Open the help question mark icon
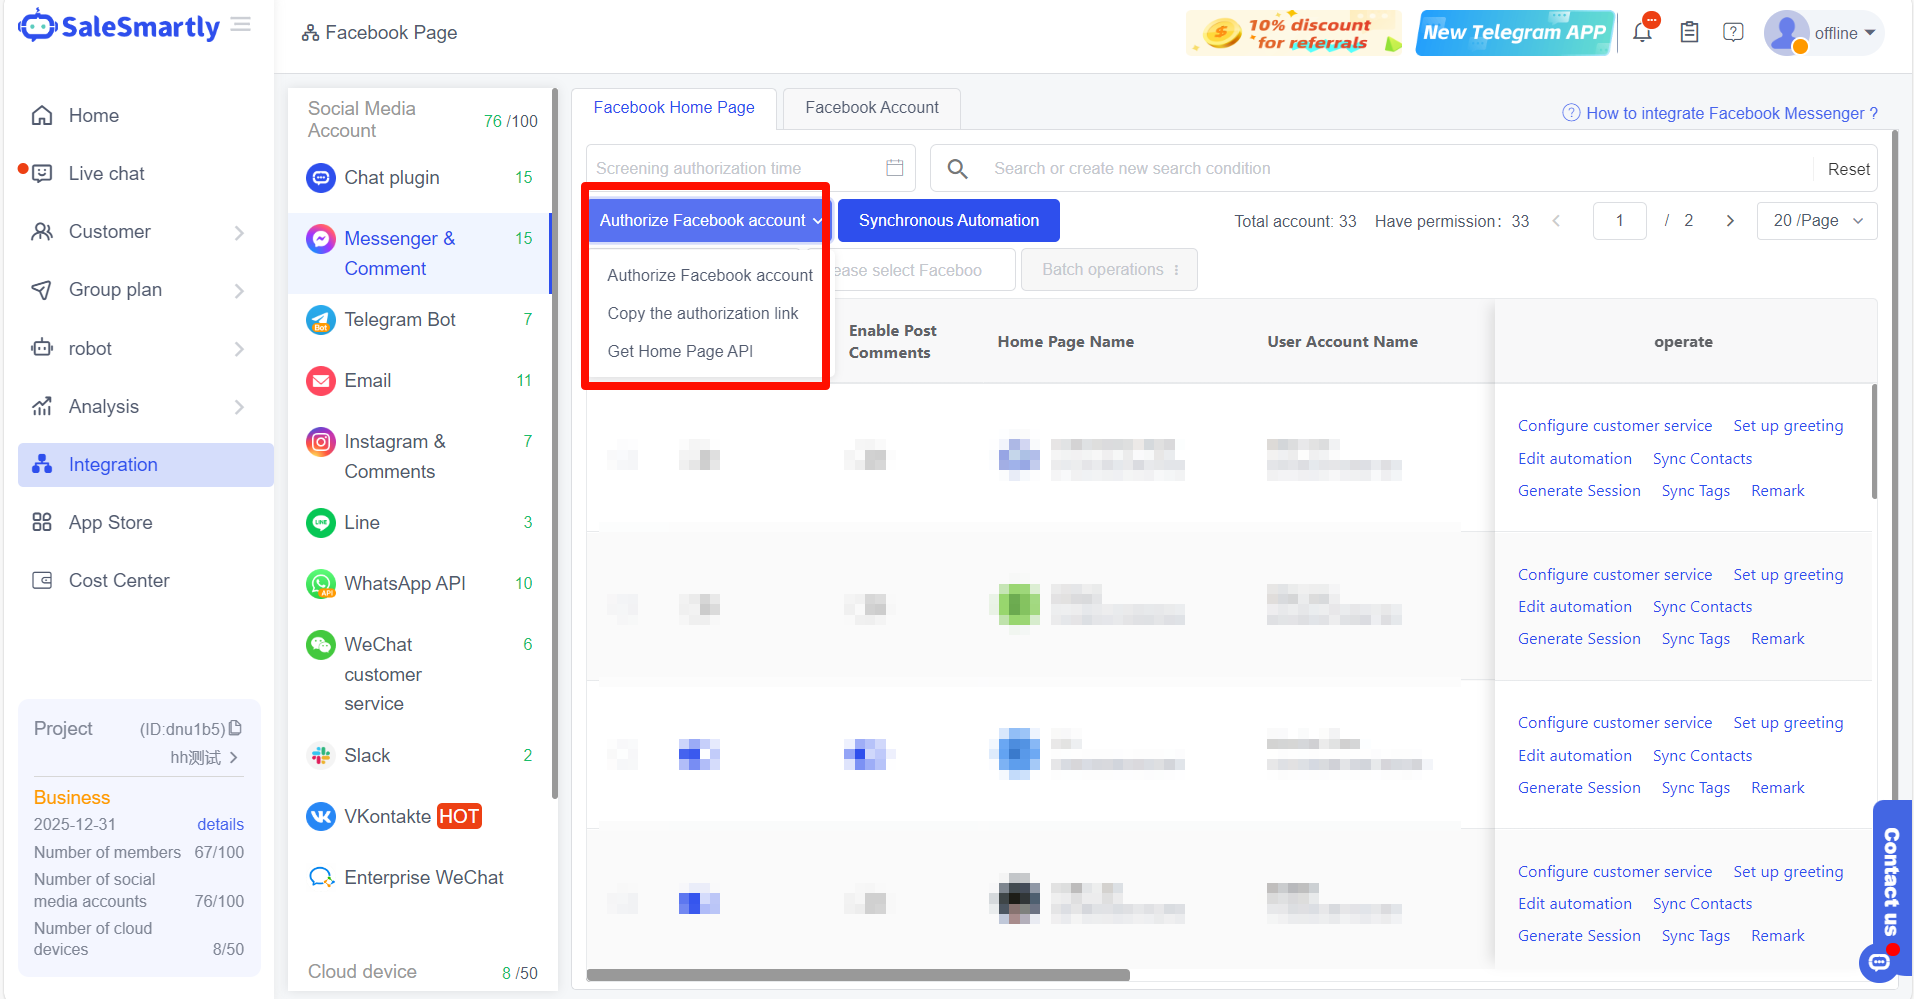 (x=1733, y=32)
